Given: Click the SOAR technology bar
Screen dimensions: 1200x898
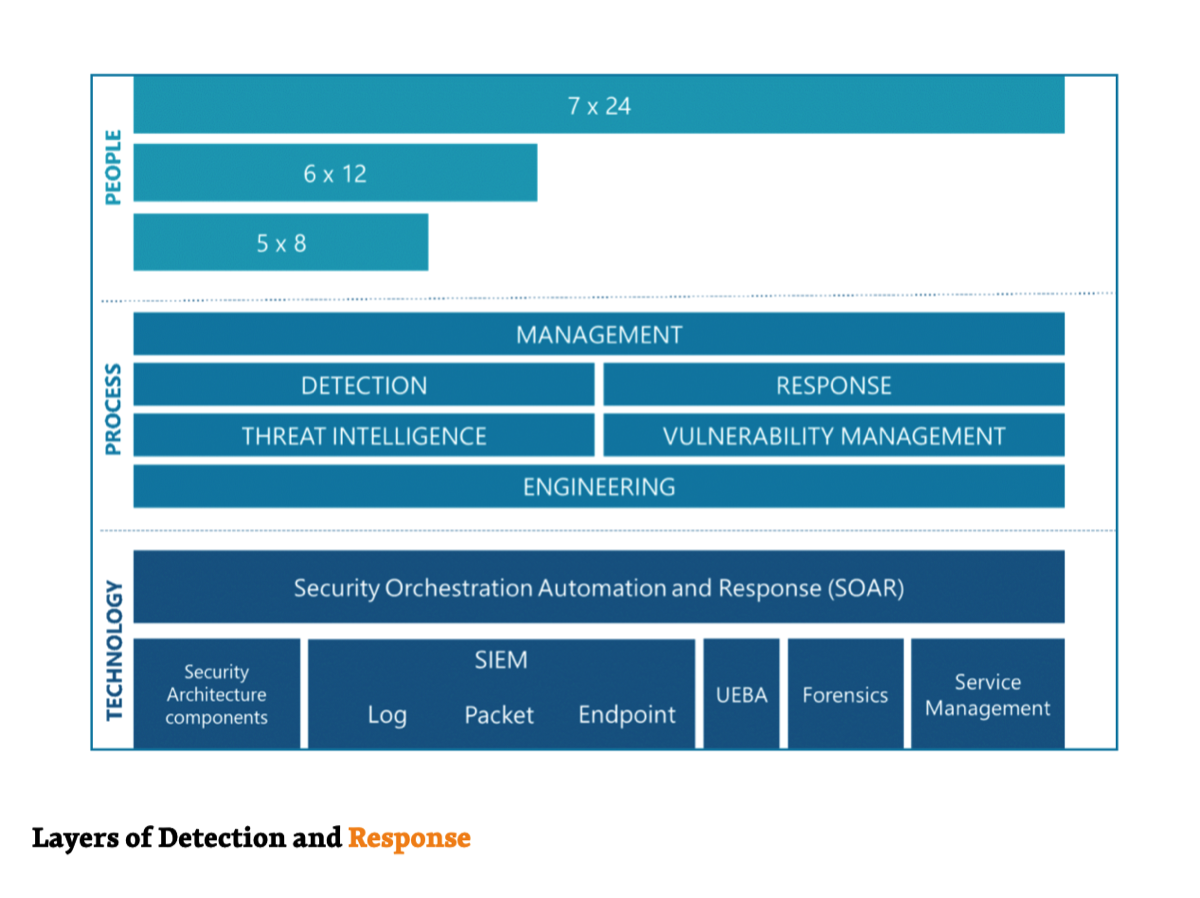Looking at the screenshot, I should [x=598, y=587].
